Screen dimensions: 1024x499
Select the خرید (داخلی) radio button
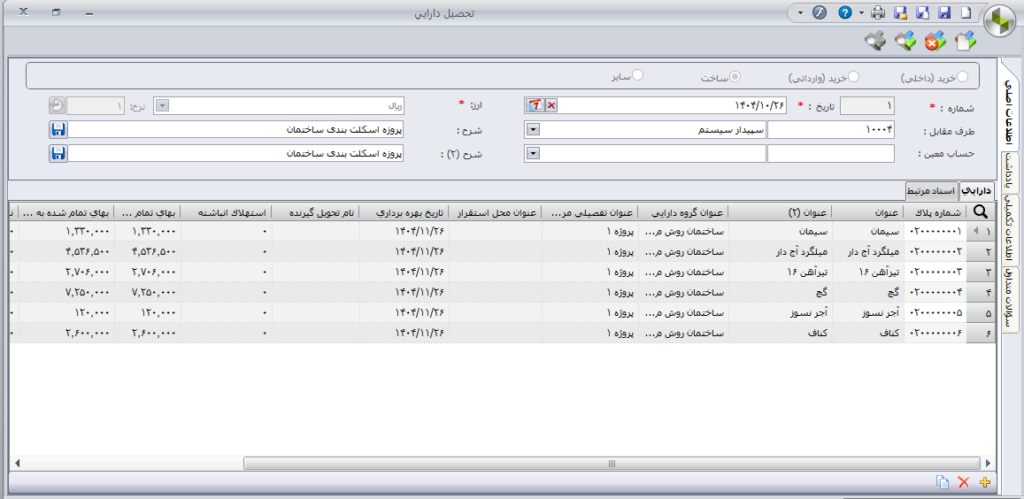(x=962, y=76)
